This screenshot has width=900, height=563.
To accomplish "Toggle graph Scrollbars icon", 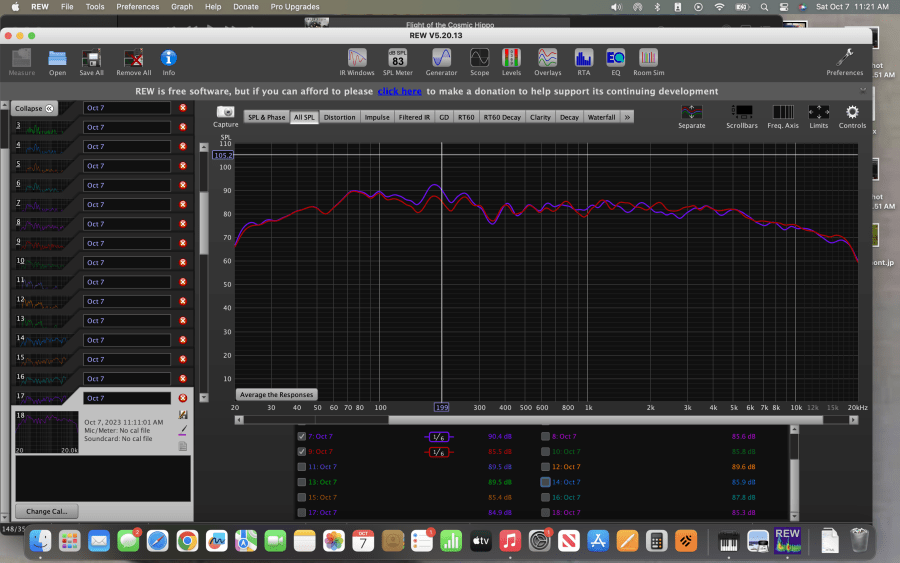I will pos(742,117).
